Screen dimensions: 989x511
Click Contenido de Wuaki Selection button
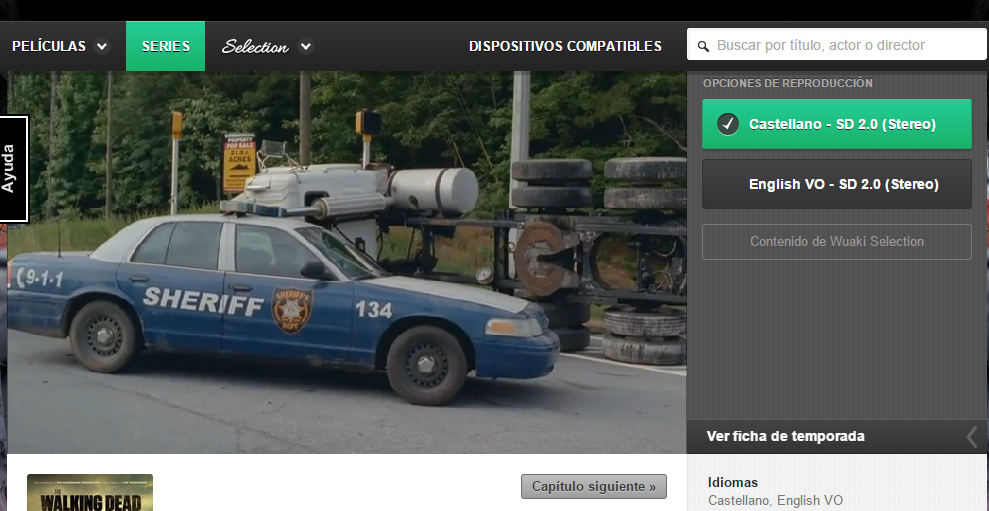pyautogui.click(x=836, y=242)
